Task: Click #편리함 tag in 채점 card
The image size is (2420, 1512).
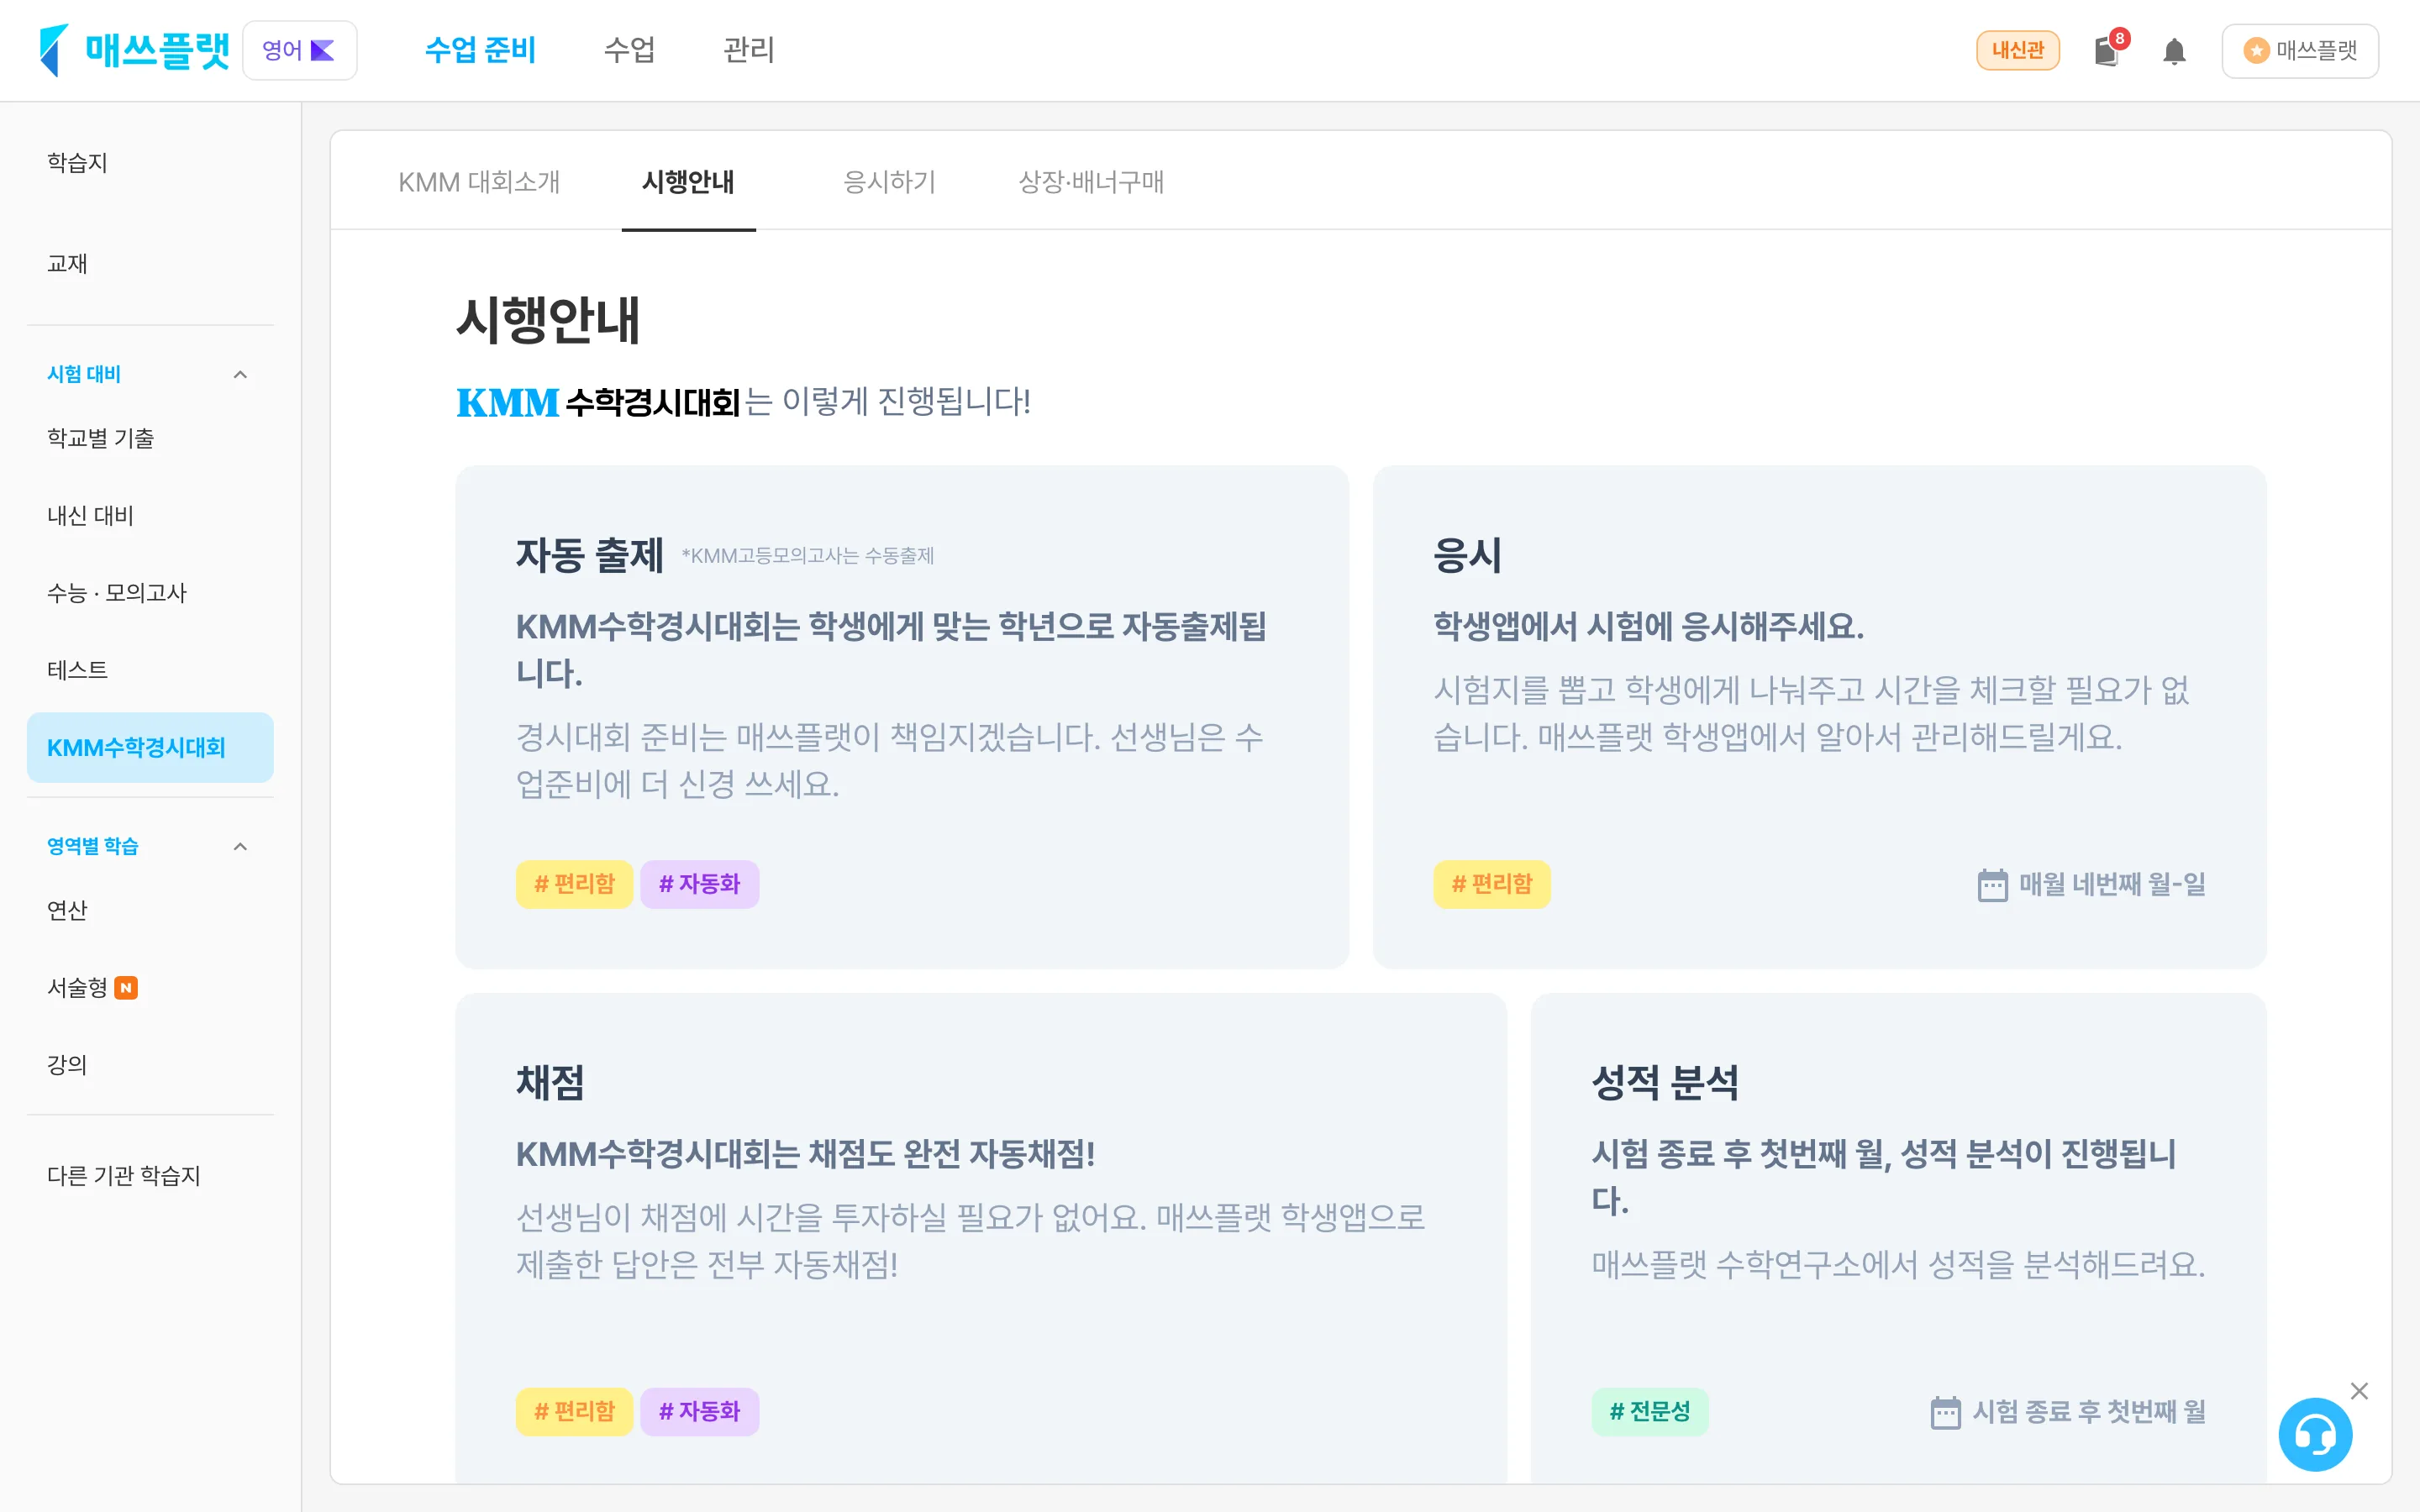Action: [574, 1411]
